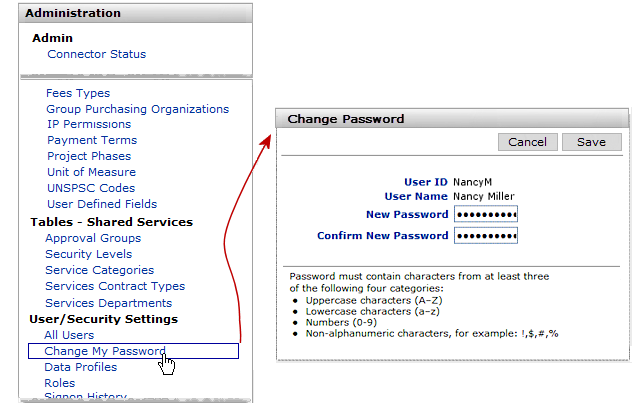The image size is (633, 408).
Task: Open All Users list
Action: pyautogui.click(x=69, y=335)
